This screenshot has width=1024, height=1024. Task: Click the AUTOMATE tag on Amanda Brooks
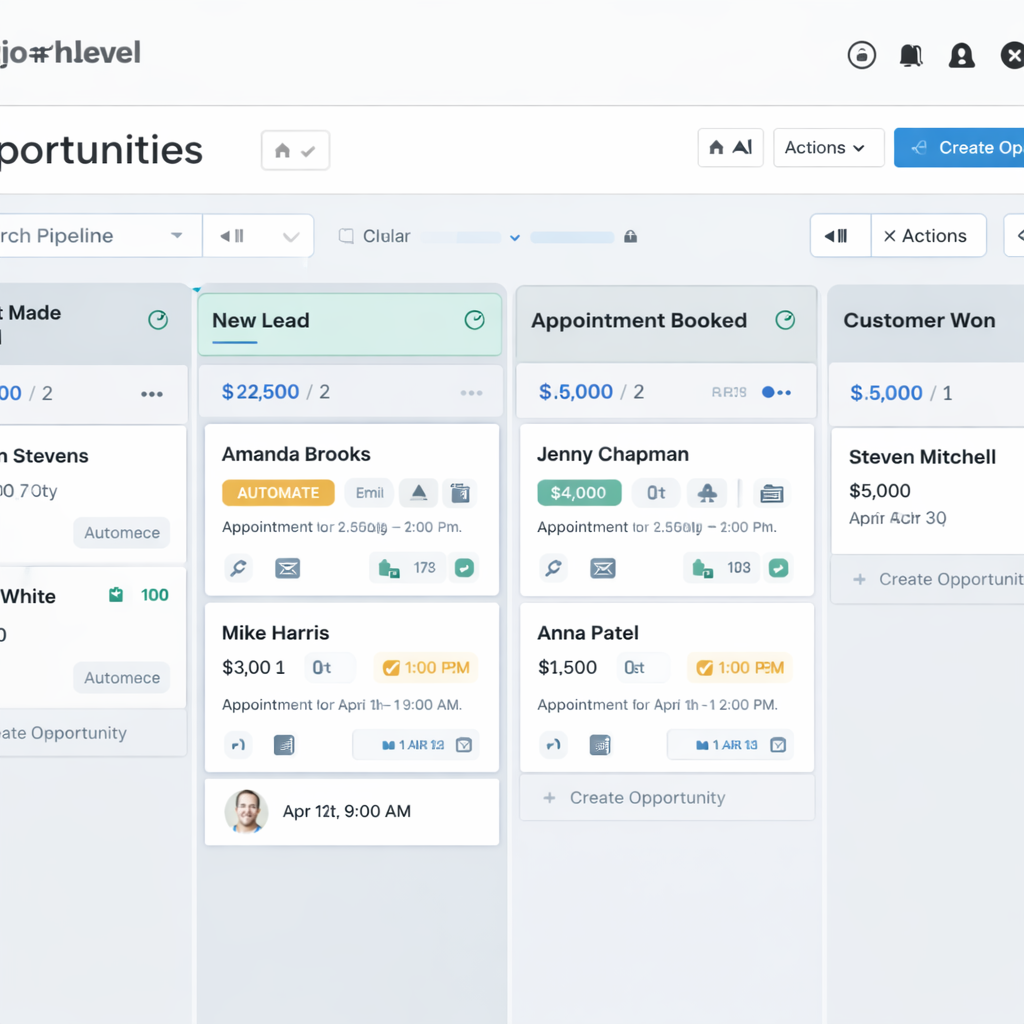[278, 492]
